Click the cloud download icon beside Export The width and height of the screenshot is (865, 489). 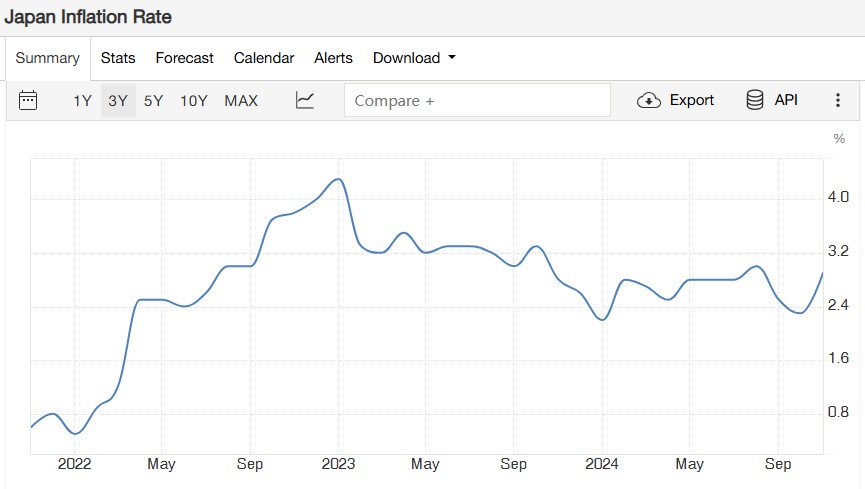click(x=649, y=100)
